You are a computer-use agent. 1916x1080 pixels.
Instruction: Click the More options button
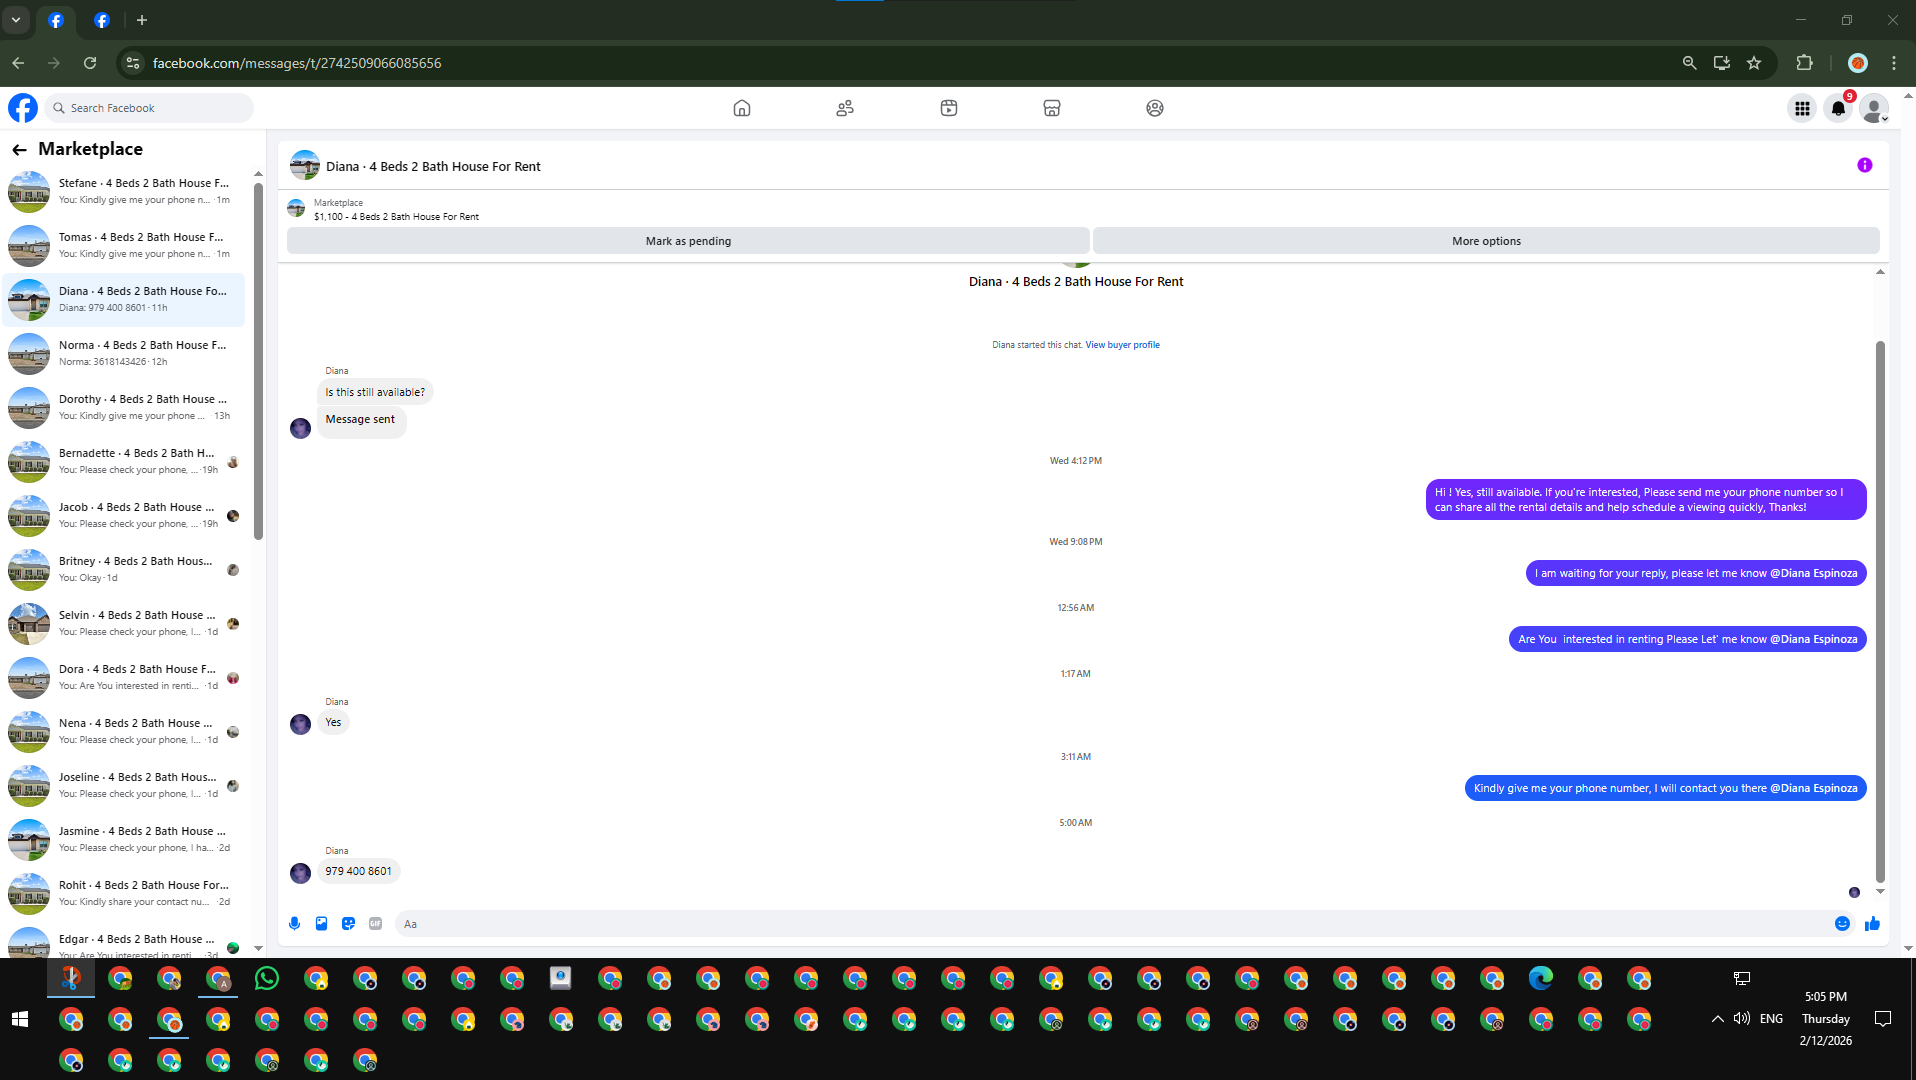(x=1486, y=241)
